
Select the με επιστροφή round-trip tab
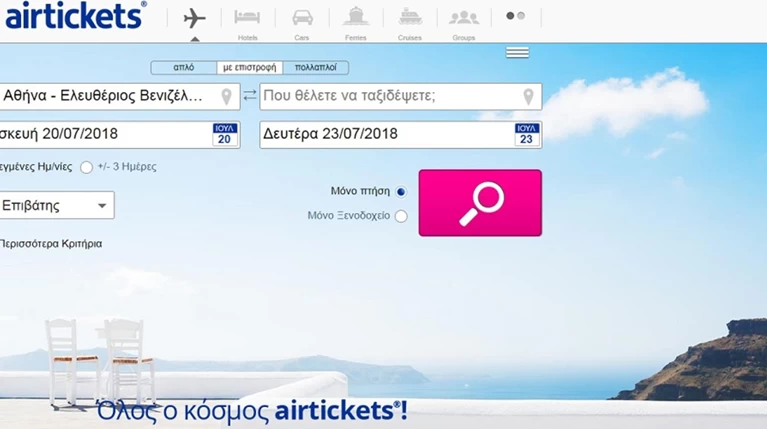click(x=249, y=68)
